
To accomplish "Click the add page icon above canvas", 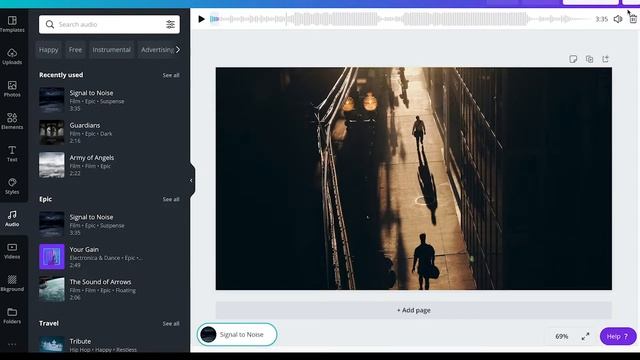I will (605, 59).
